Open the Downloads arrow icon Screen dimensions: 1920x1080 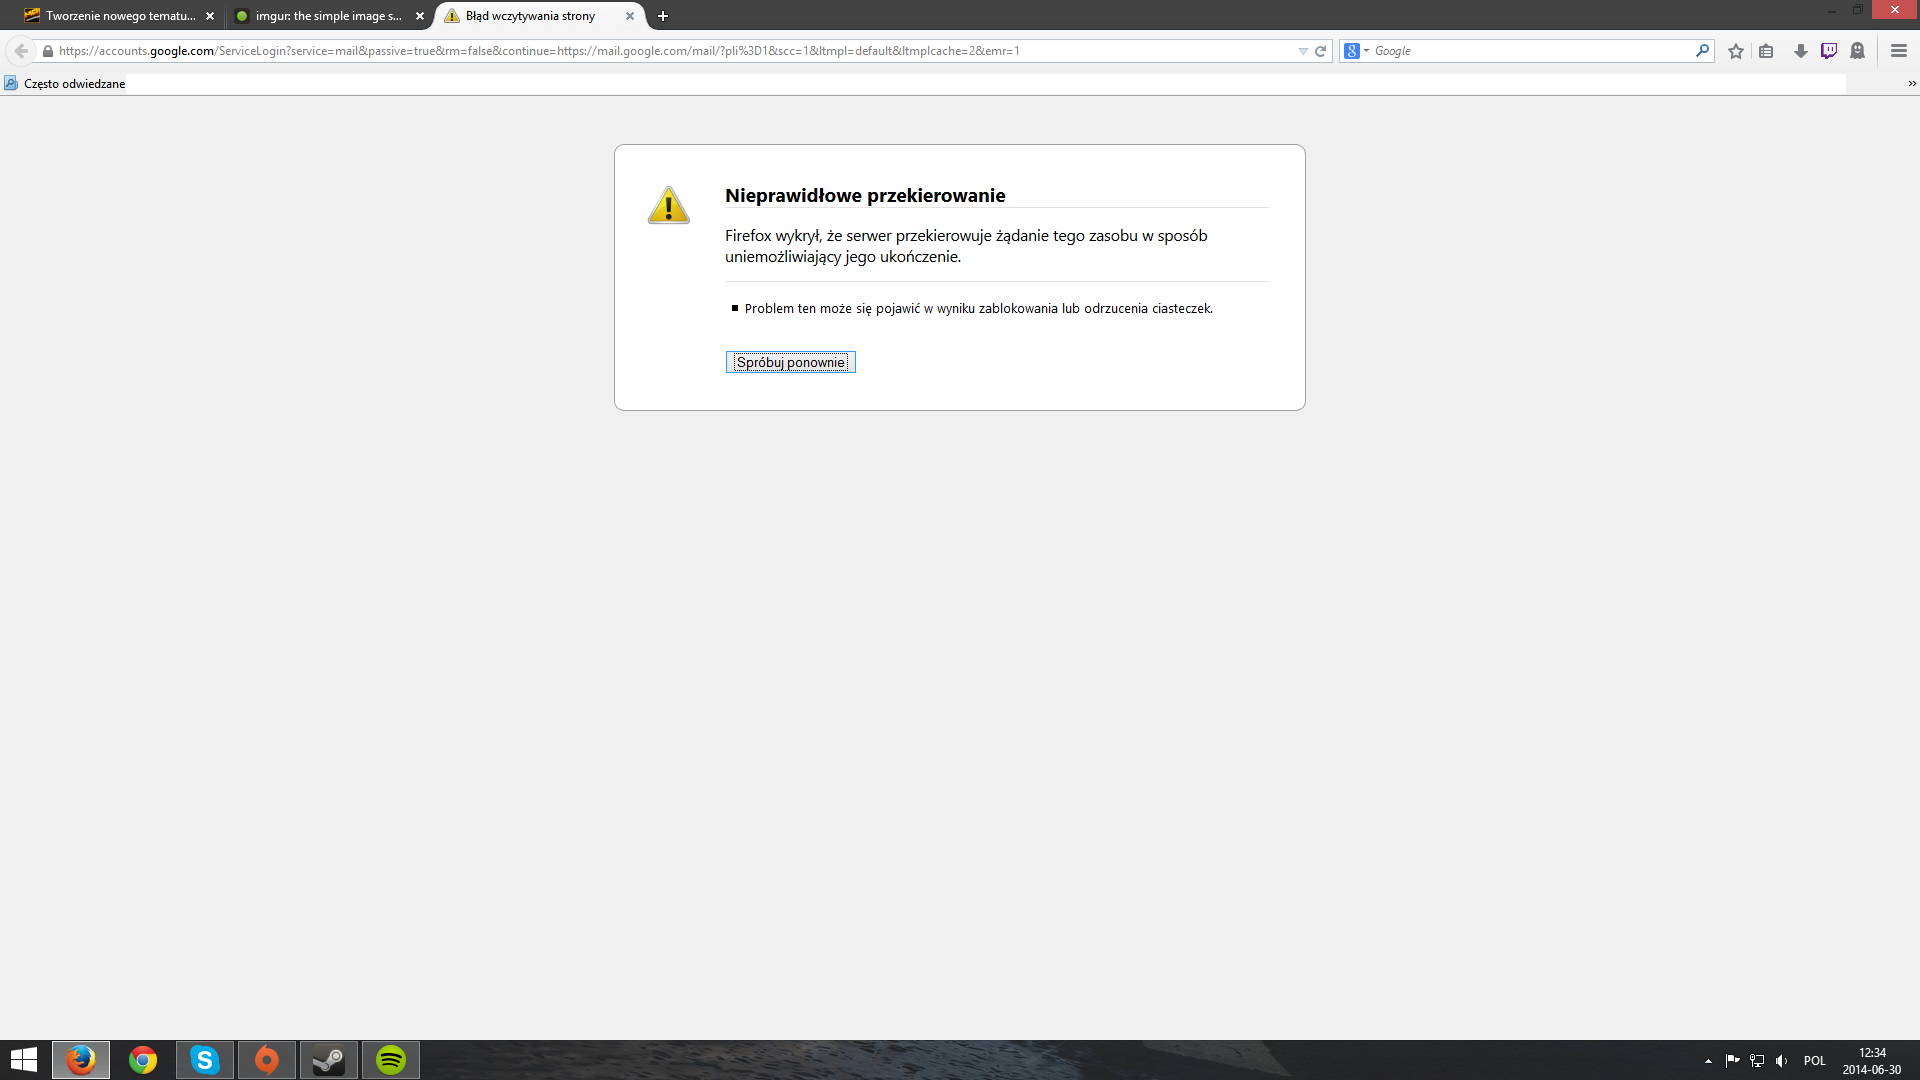[x=1800, y=51]
